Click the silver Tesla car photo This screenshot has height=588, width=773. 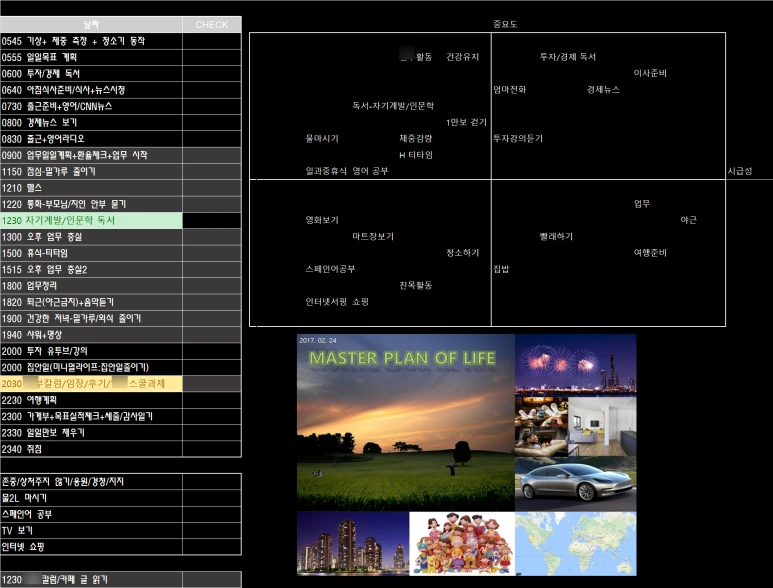coord(576,484)
